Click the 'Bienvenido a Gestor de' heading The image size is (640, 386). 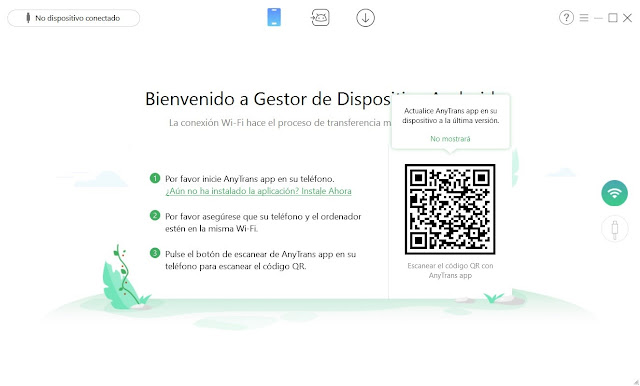(x=268, y=99)
